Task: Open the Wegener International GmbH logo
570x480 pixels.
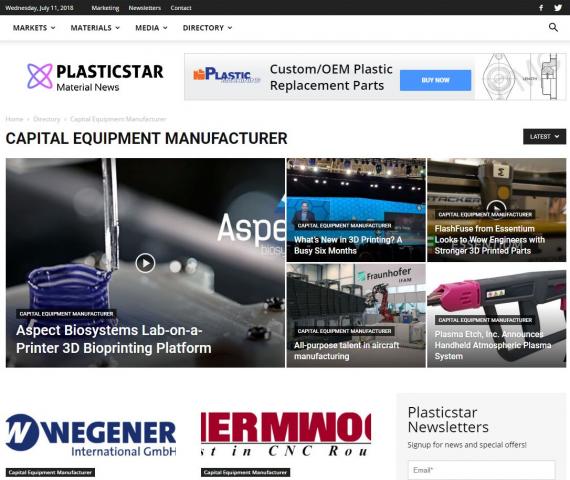Action: (91, 435)
